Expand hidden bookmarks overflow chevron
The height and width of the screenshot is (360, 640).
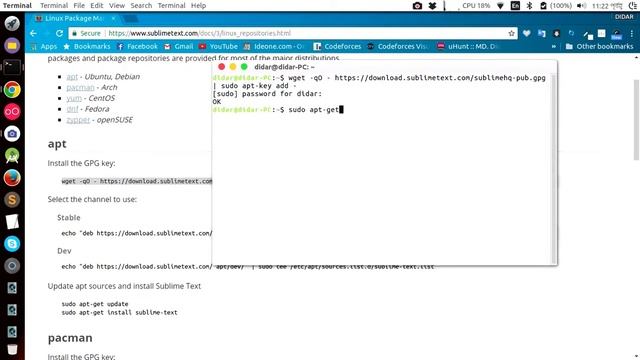553,47
